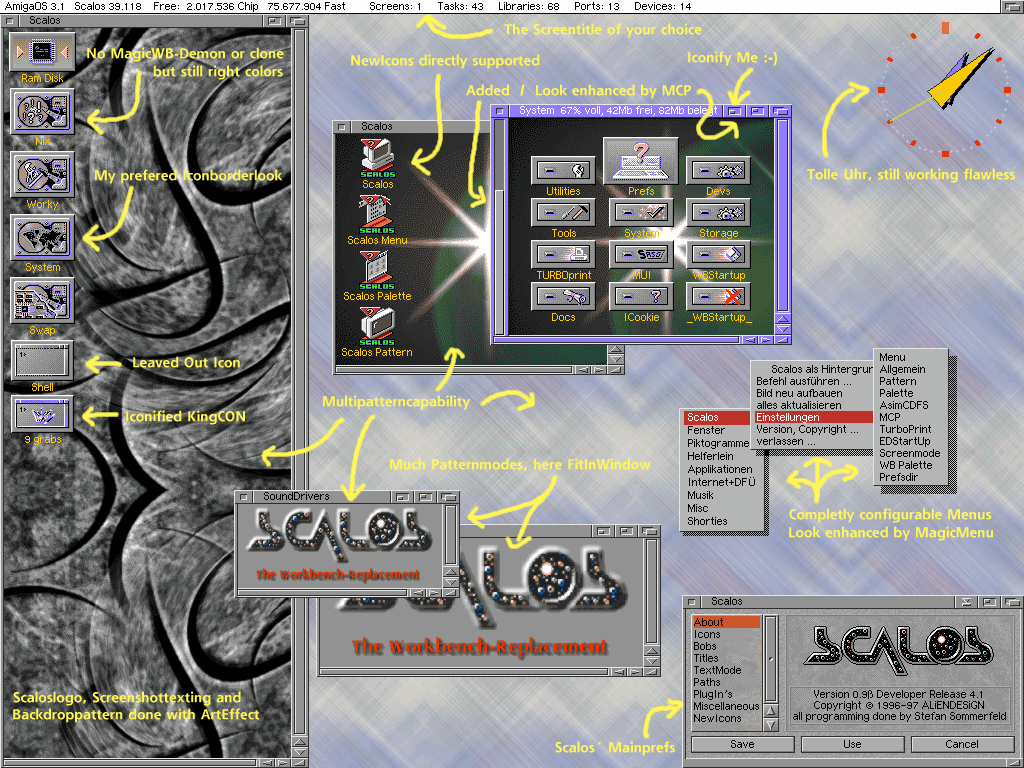Open the Shell icon
The height and width of the screenshot is (768, 1024).
pos(42,360)
